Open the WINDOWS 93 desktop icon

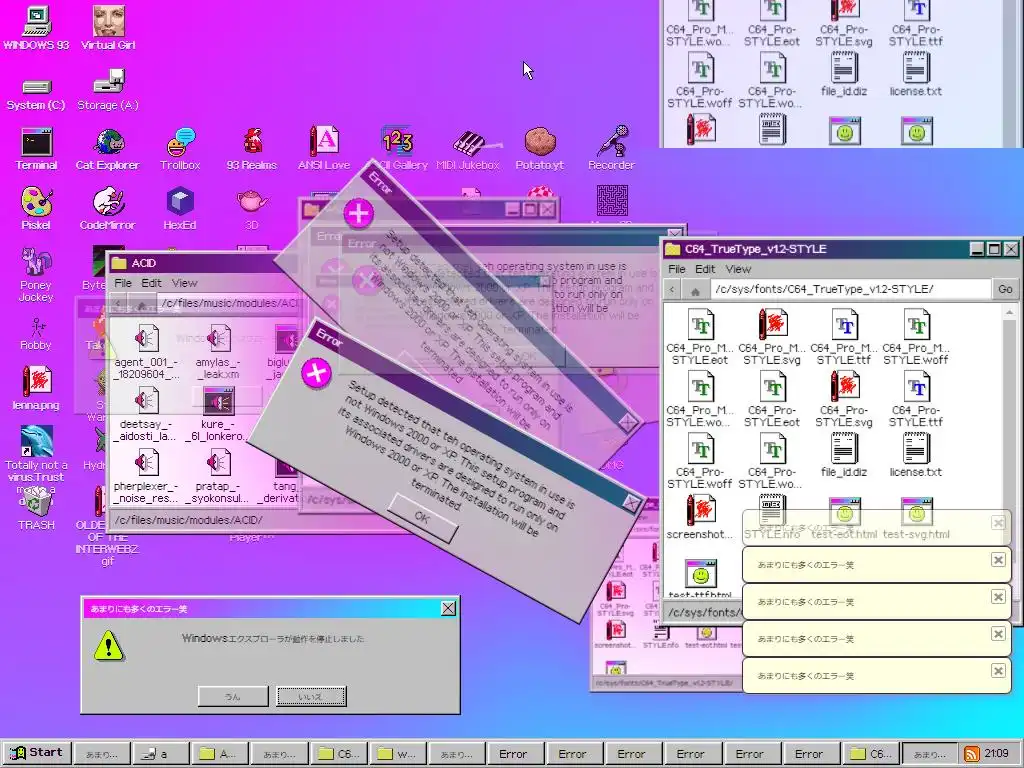click(37, 29)
